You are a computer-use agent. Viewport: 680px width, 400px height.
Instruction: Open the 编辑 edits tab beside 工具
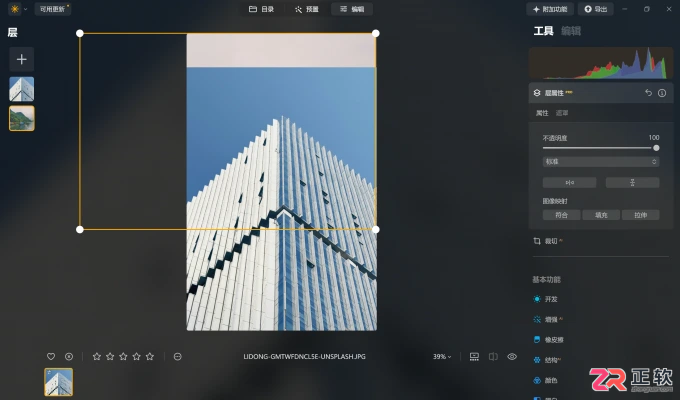tap(571, 31)
